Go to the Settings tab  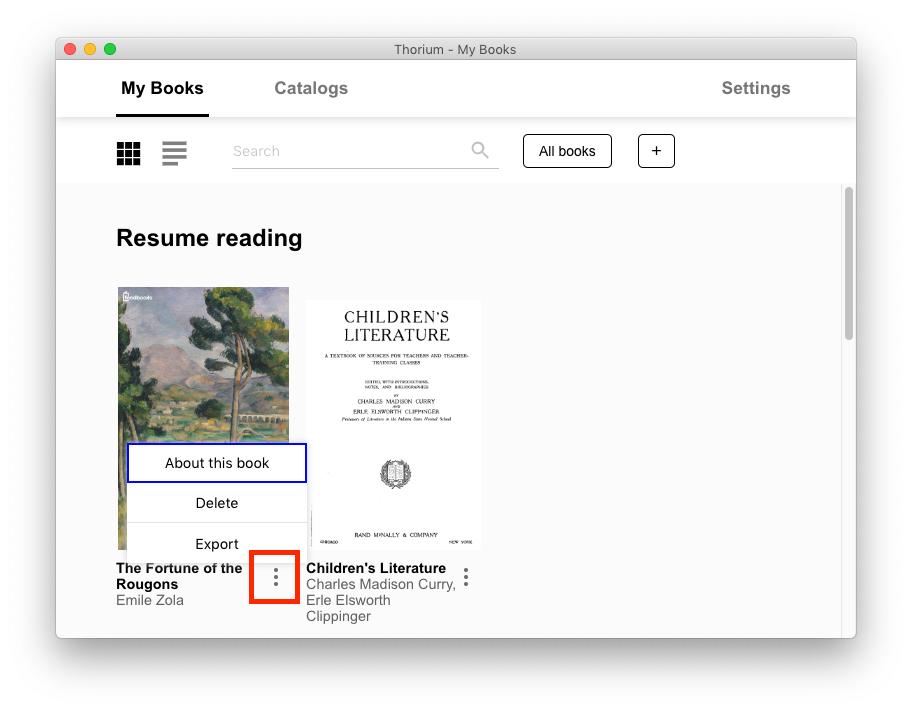(756, 88)
